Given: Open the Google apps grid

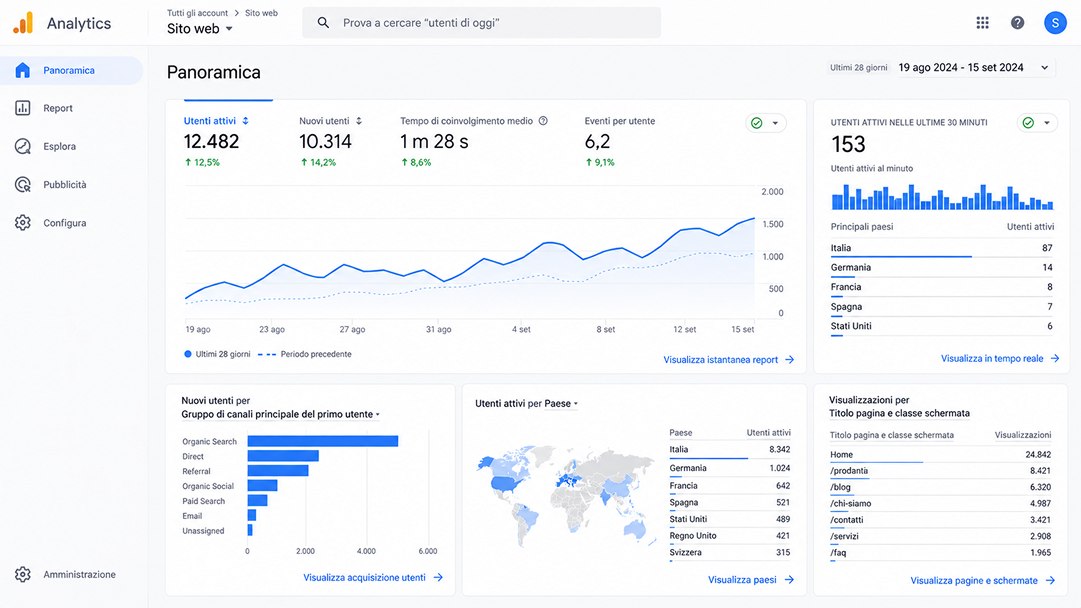Looking at the screenshot, I should click(982, 23).
